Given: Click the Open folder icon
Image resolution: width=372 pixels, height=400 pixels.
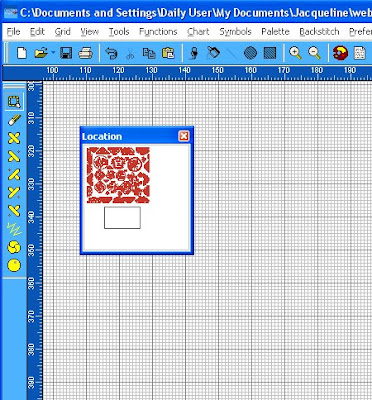Looking at the screenshot, I should [x=41, y=53].
